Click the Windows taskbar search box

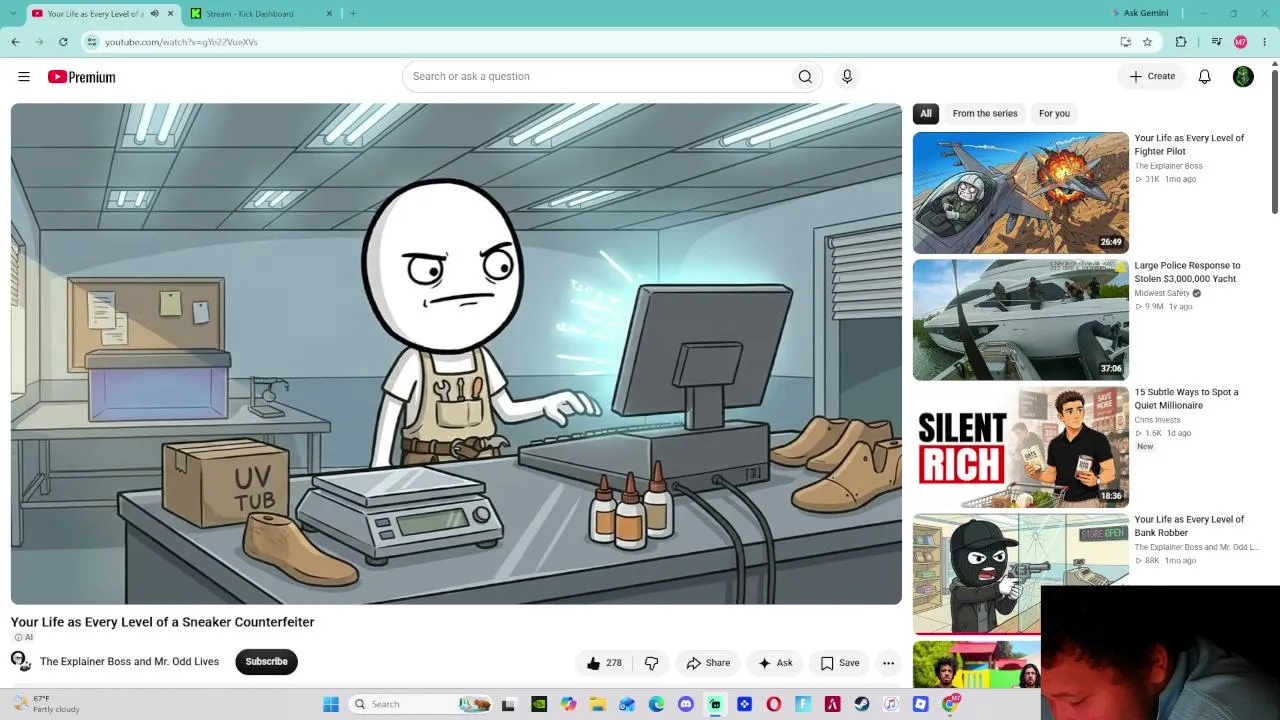420,704
